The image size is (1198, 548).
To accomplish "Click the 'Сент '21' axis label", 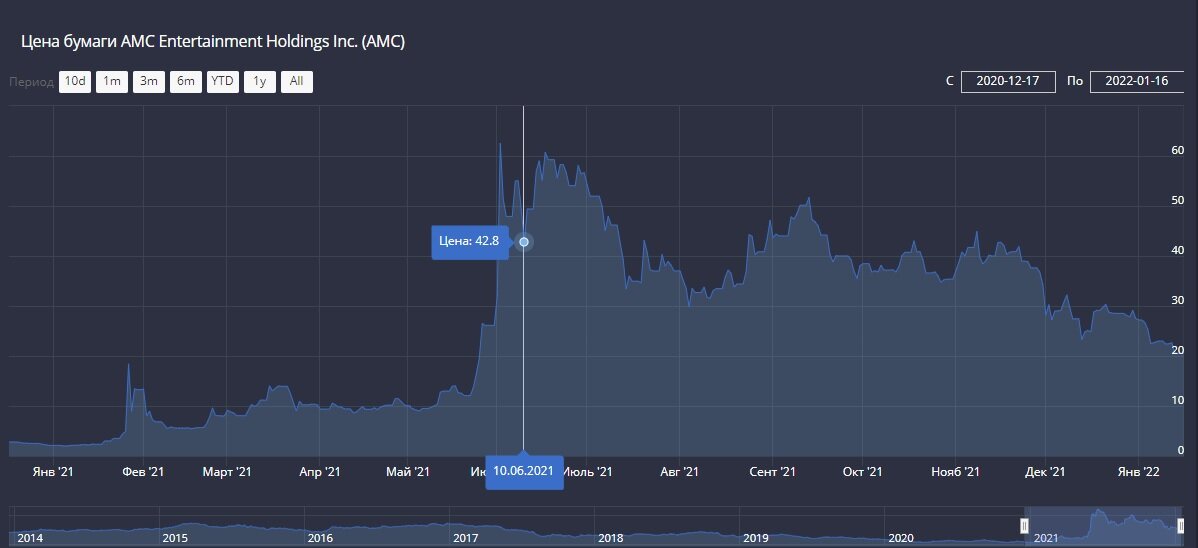I will coord(772,472).
